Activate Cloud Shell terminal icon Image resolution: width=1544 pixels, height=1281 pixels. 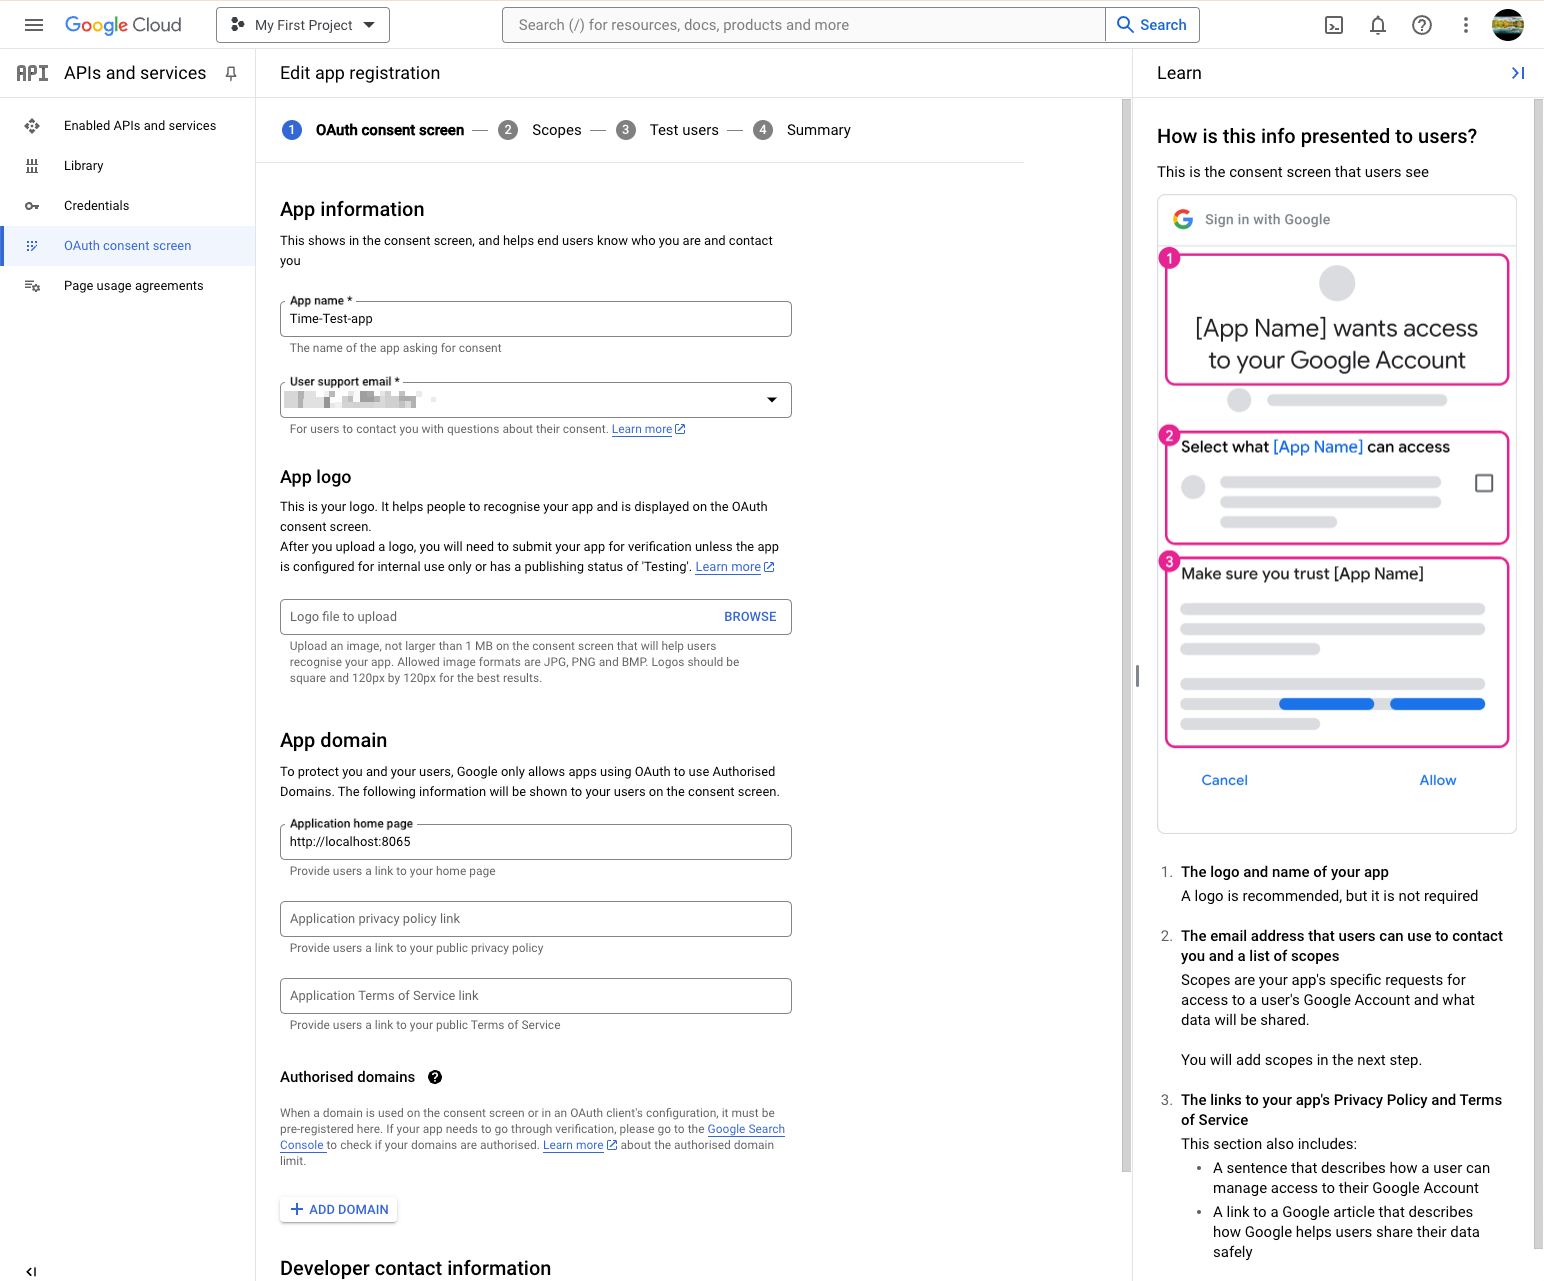pyautogui.click(x=1334, y=25)
